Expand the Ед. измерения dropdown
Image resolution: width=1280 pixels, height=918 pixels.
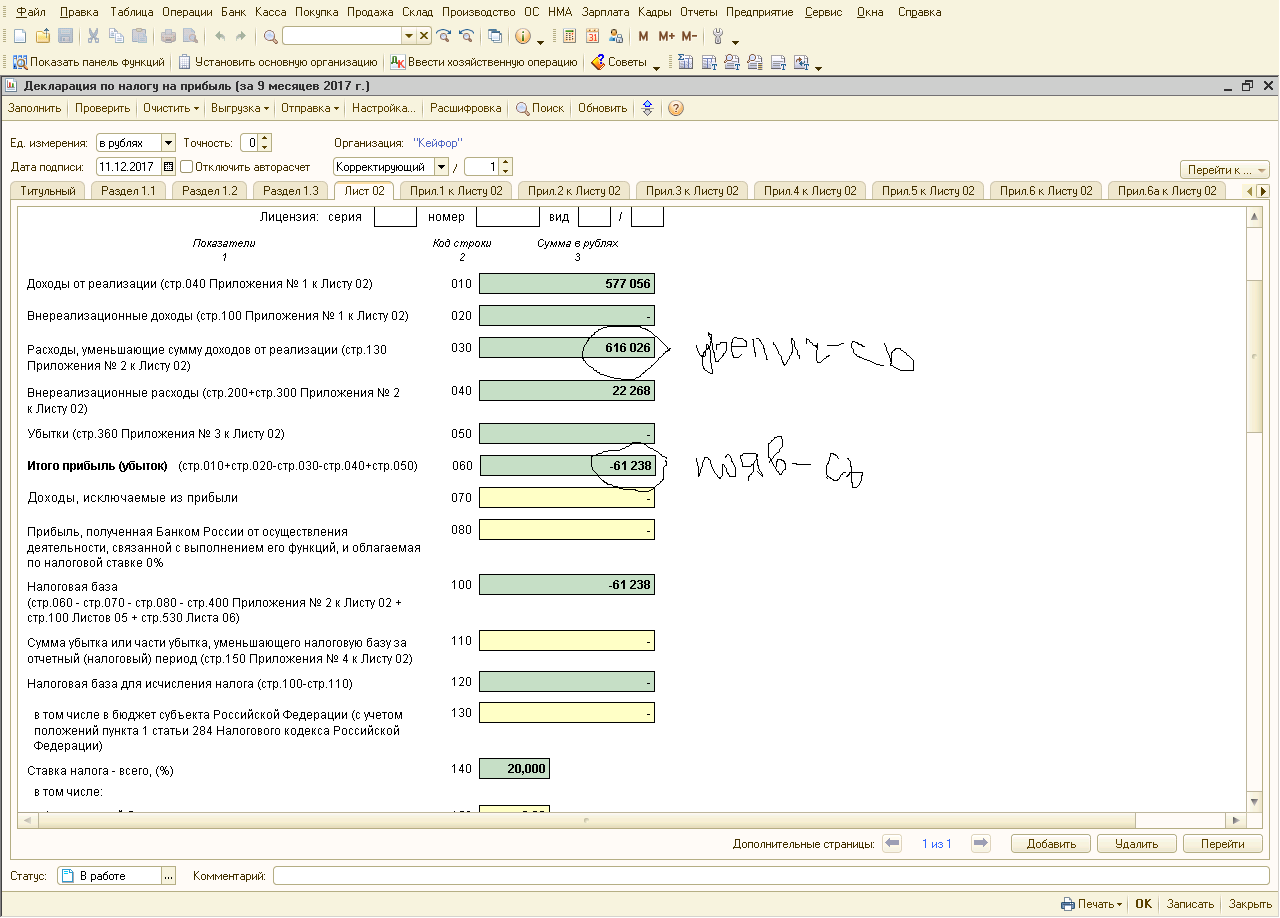pos(167,143)
